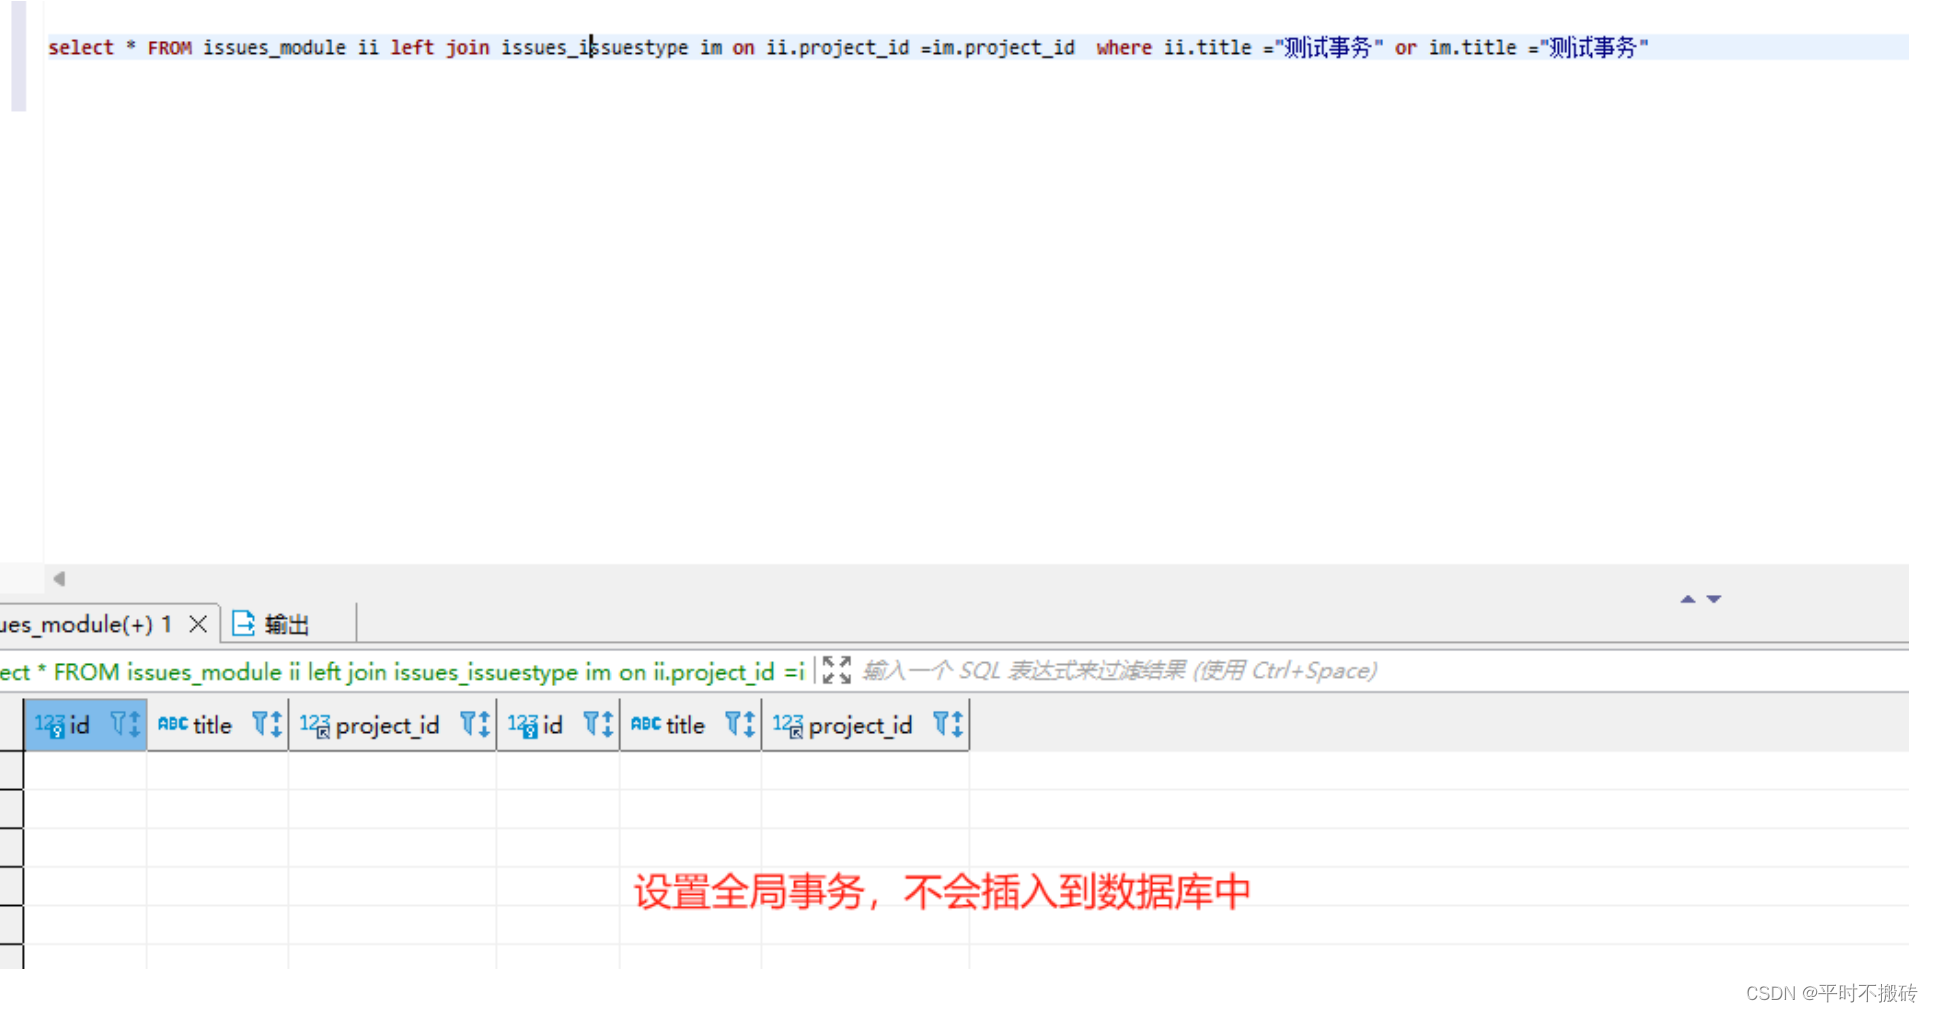Click the numeric type icon of last project_id column
This screenshot has width=1933, height=1012.
788,725
